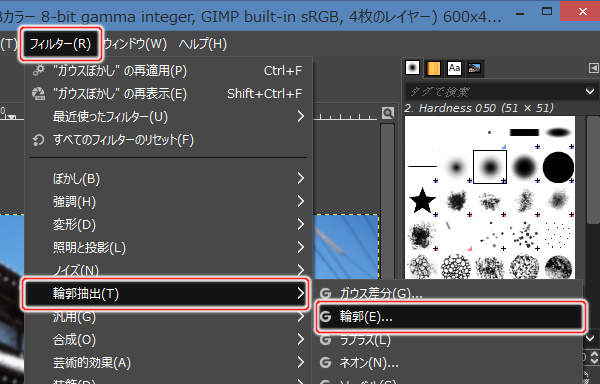The image size is (600, 384).
Task: Select ガウス差分(G)... filter
Action: coord(448,293)
